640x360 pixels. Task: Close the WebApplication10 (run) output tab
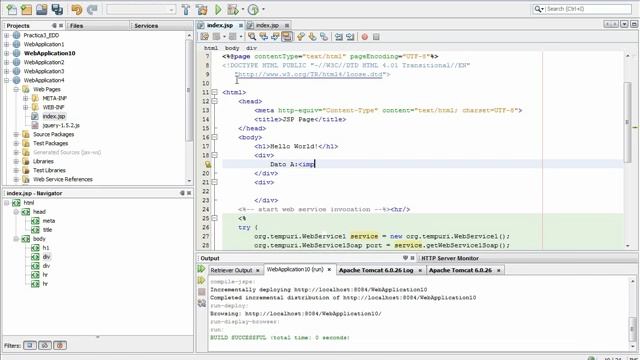pyautogui.click(x=329, y=270)
